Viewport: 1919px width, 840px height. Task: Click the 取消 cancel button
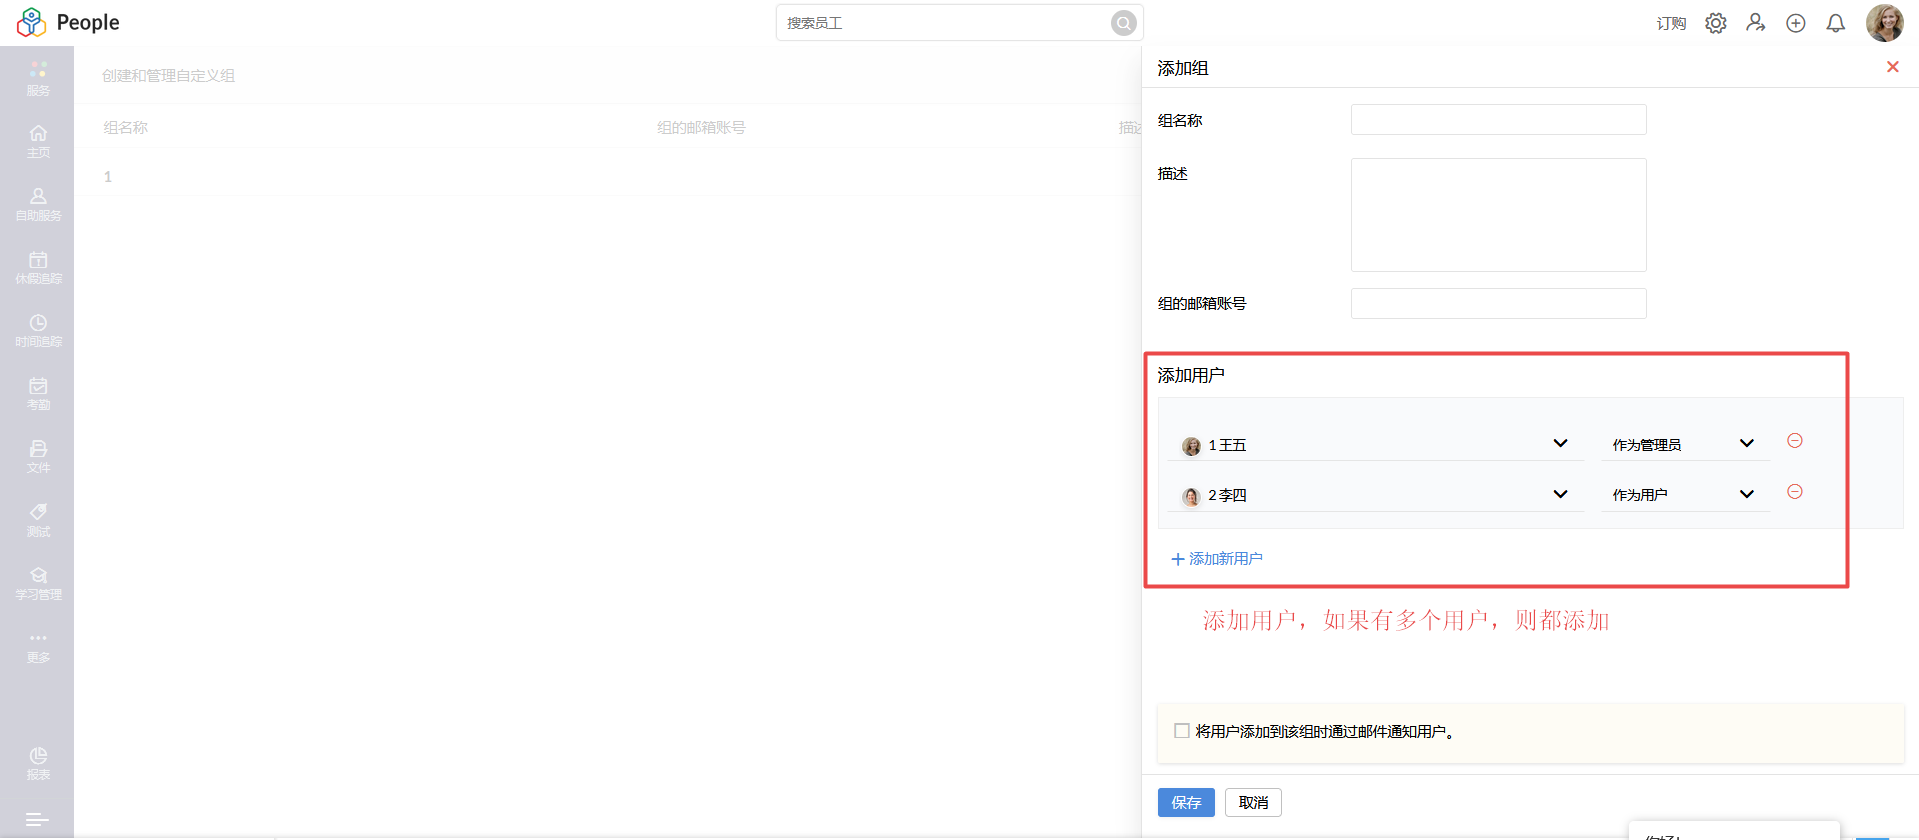click(1252, 802)
